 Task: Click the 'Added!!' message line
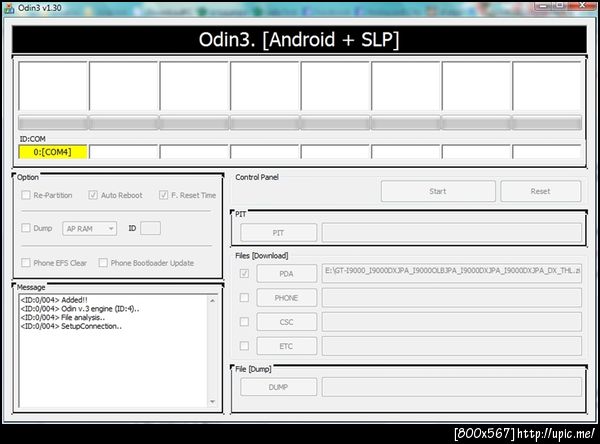54,300
